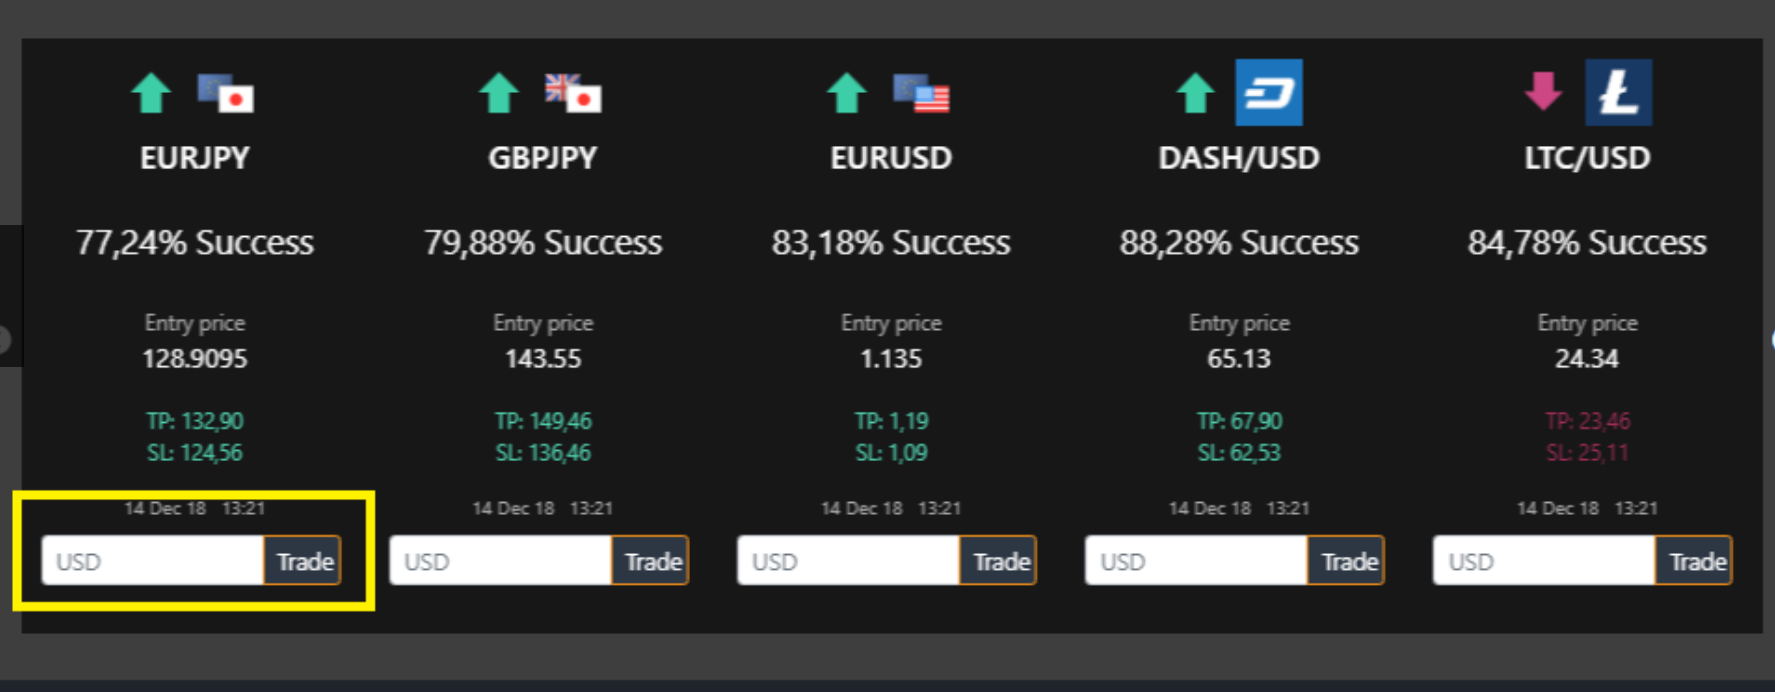Focus the USD amount field for LTC/USD

[1545, 561]
